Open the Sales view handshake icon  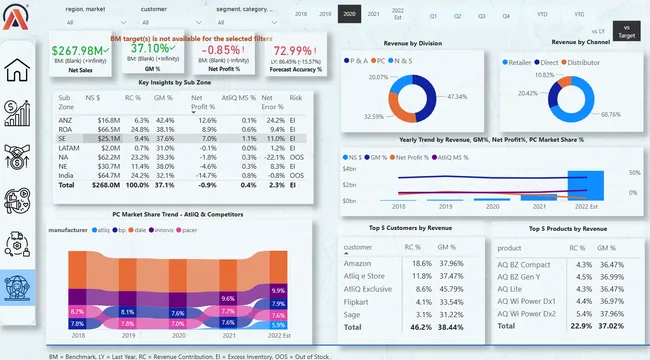(17, 157)
